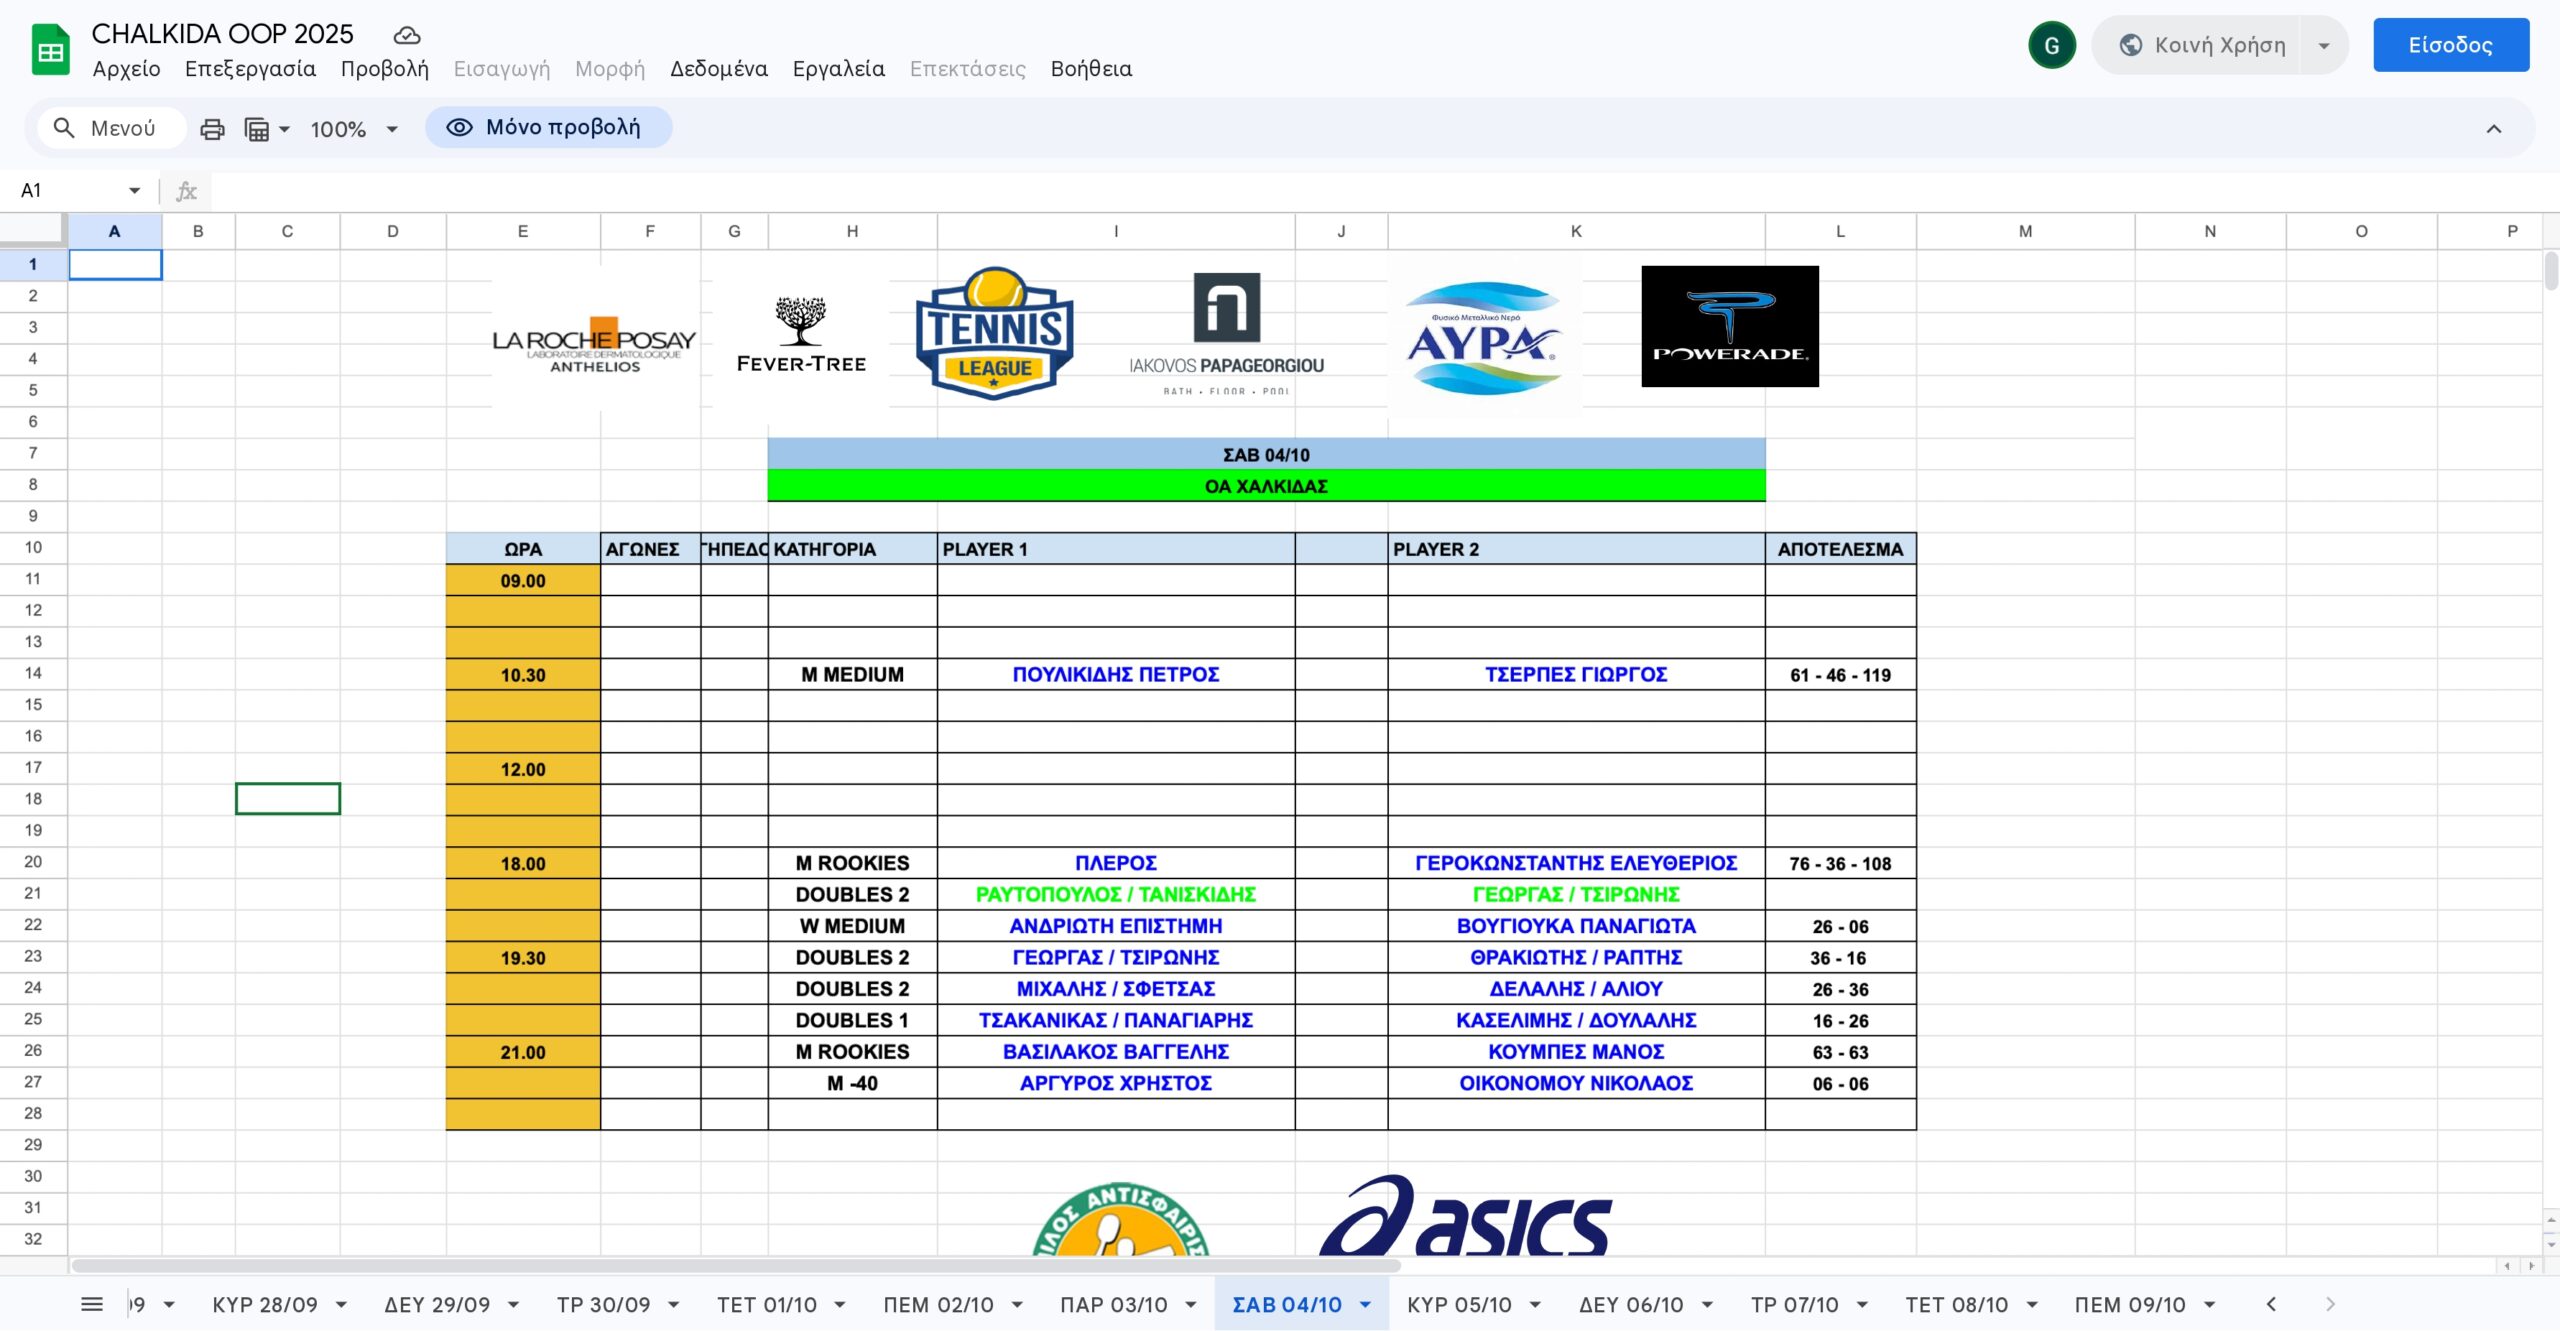Screen dimensions: 2560x1331
Task: Click the Μενού search box
Action: coord(110,128)
